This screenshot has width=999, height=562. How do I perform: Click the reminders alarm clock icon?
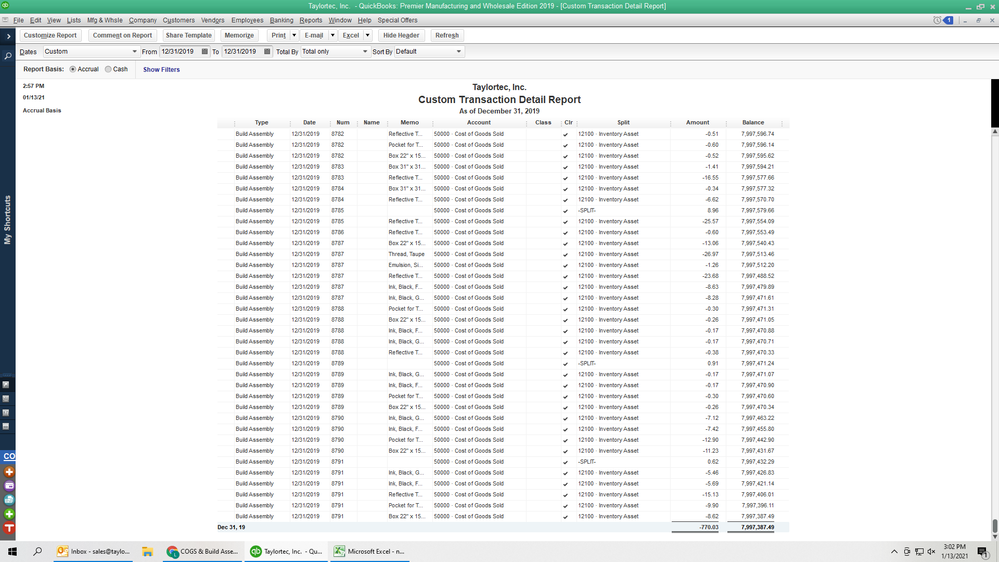click(x=937, y=20)
